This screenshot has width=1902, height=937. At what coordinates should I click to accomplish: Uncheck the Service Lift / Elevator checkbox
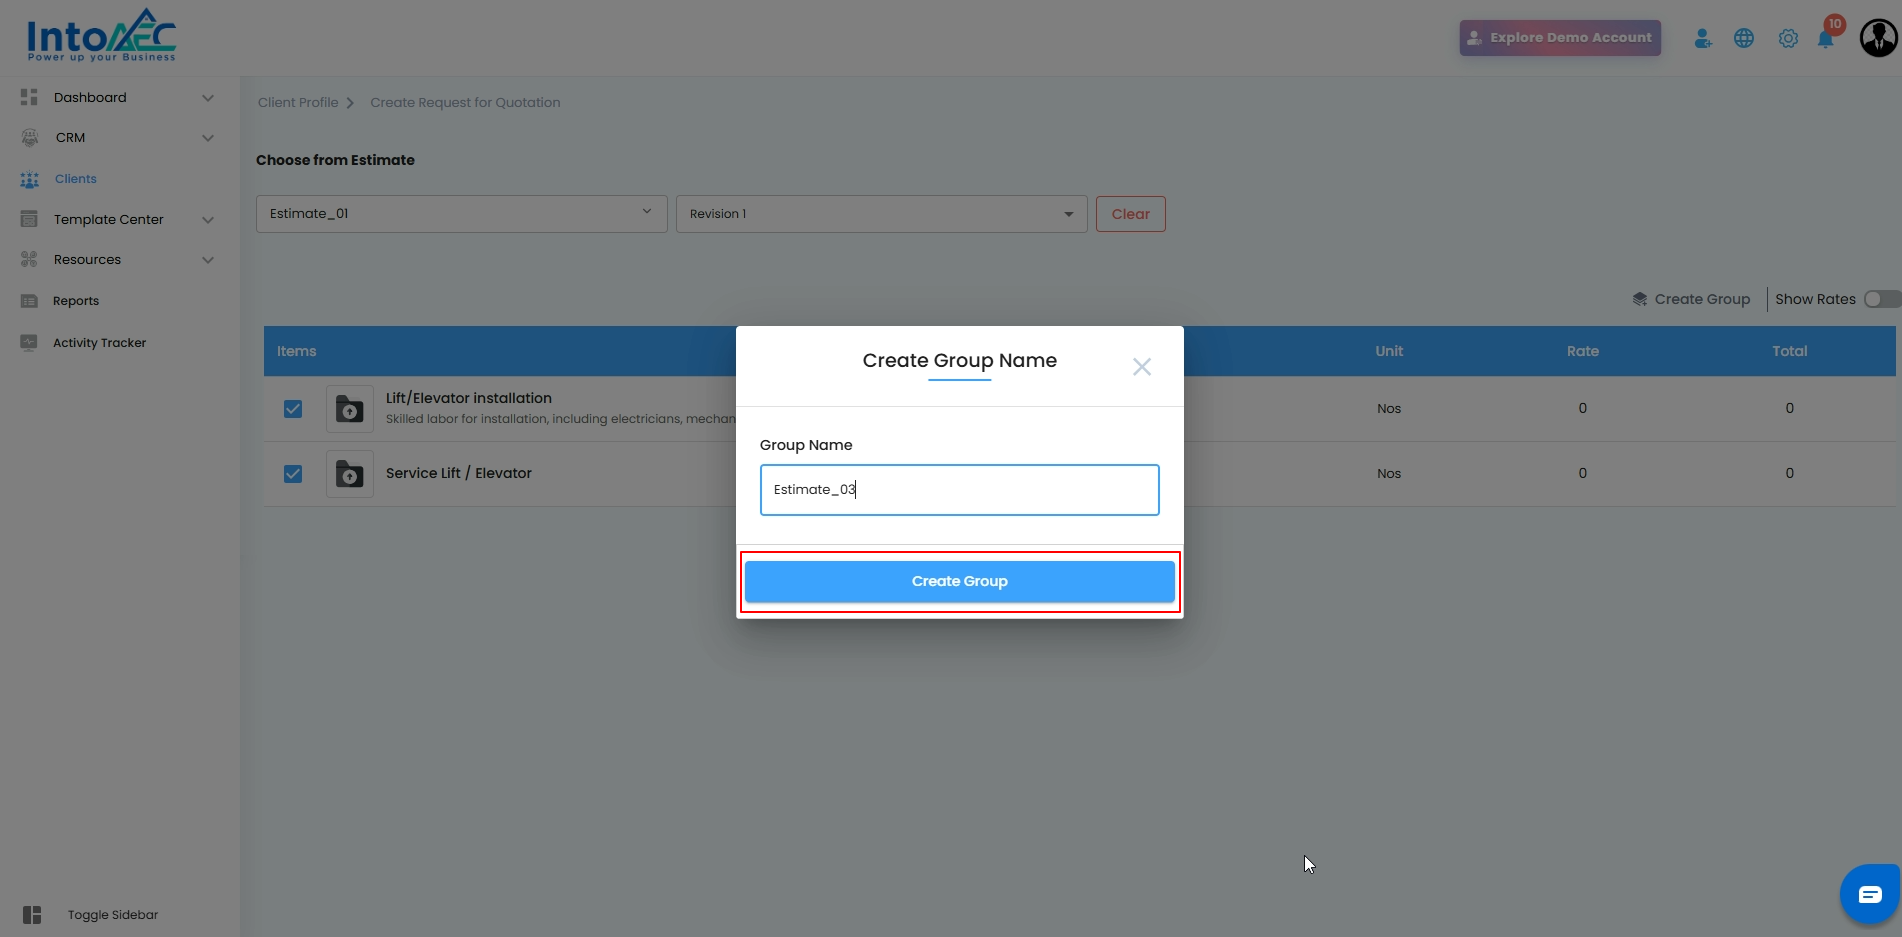coord(293,474)
